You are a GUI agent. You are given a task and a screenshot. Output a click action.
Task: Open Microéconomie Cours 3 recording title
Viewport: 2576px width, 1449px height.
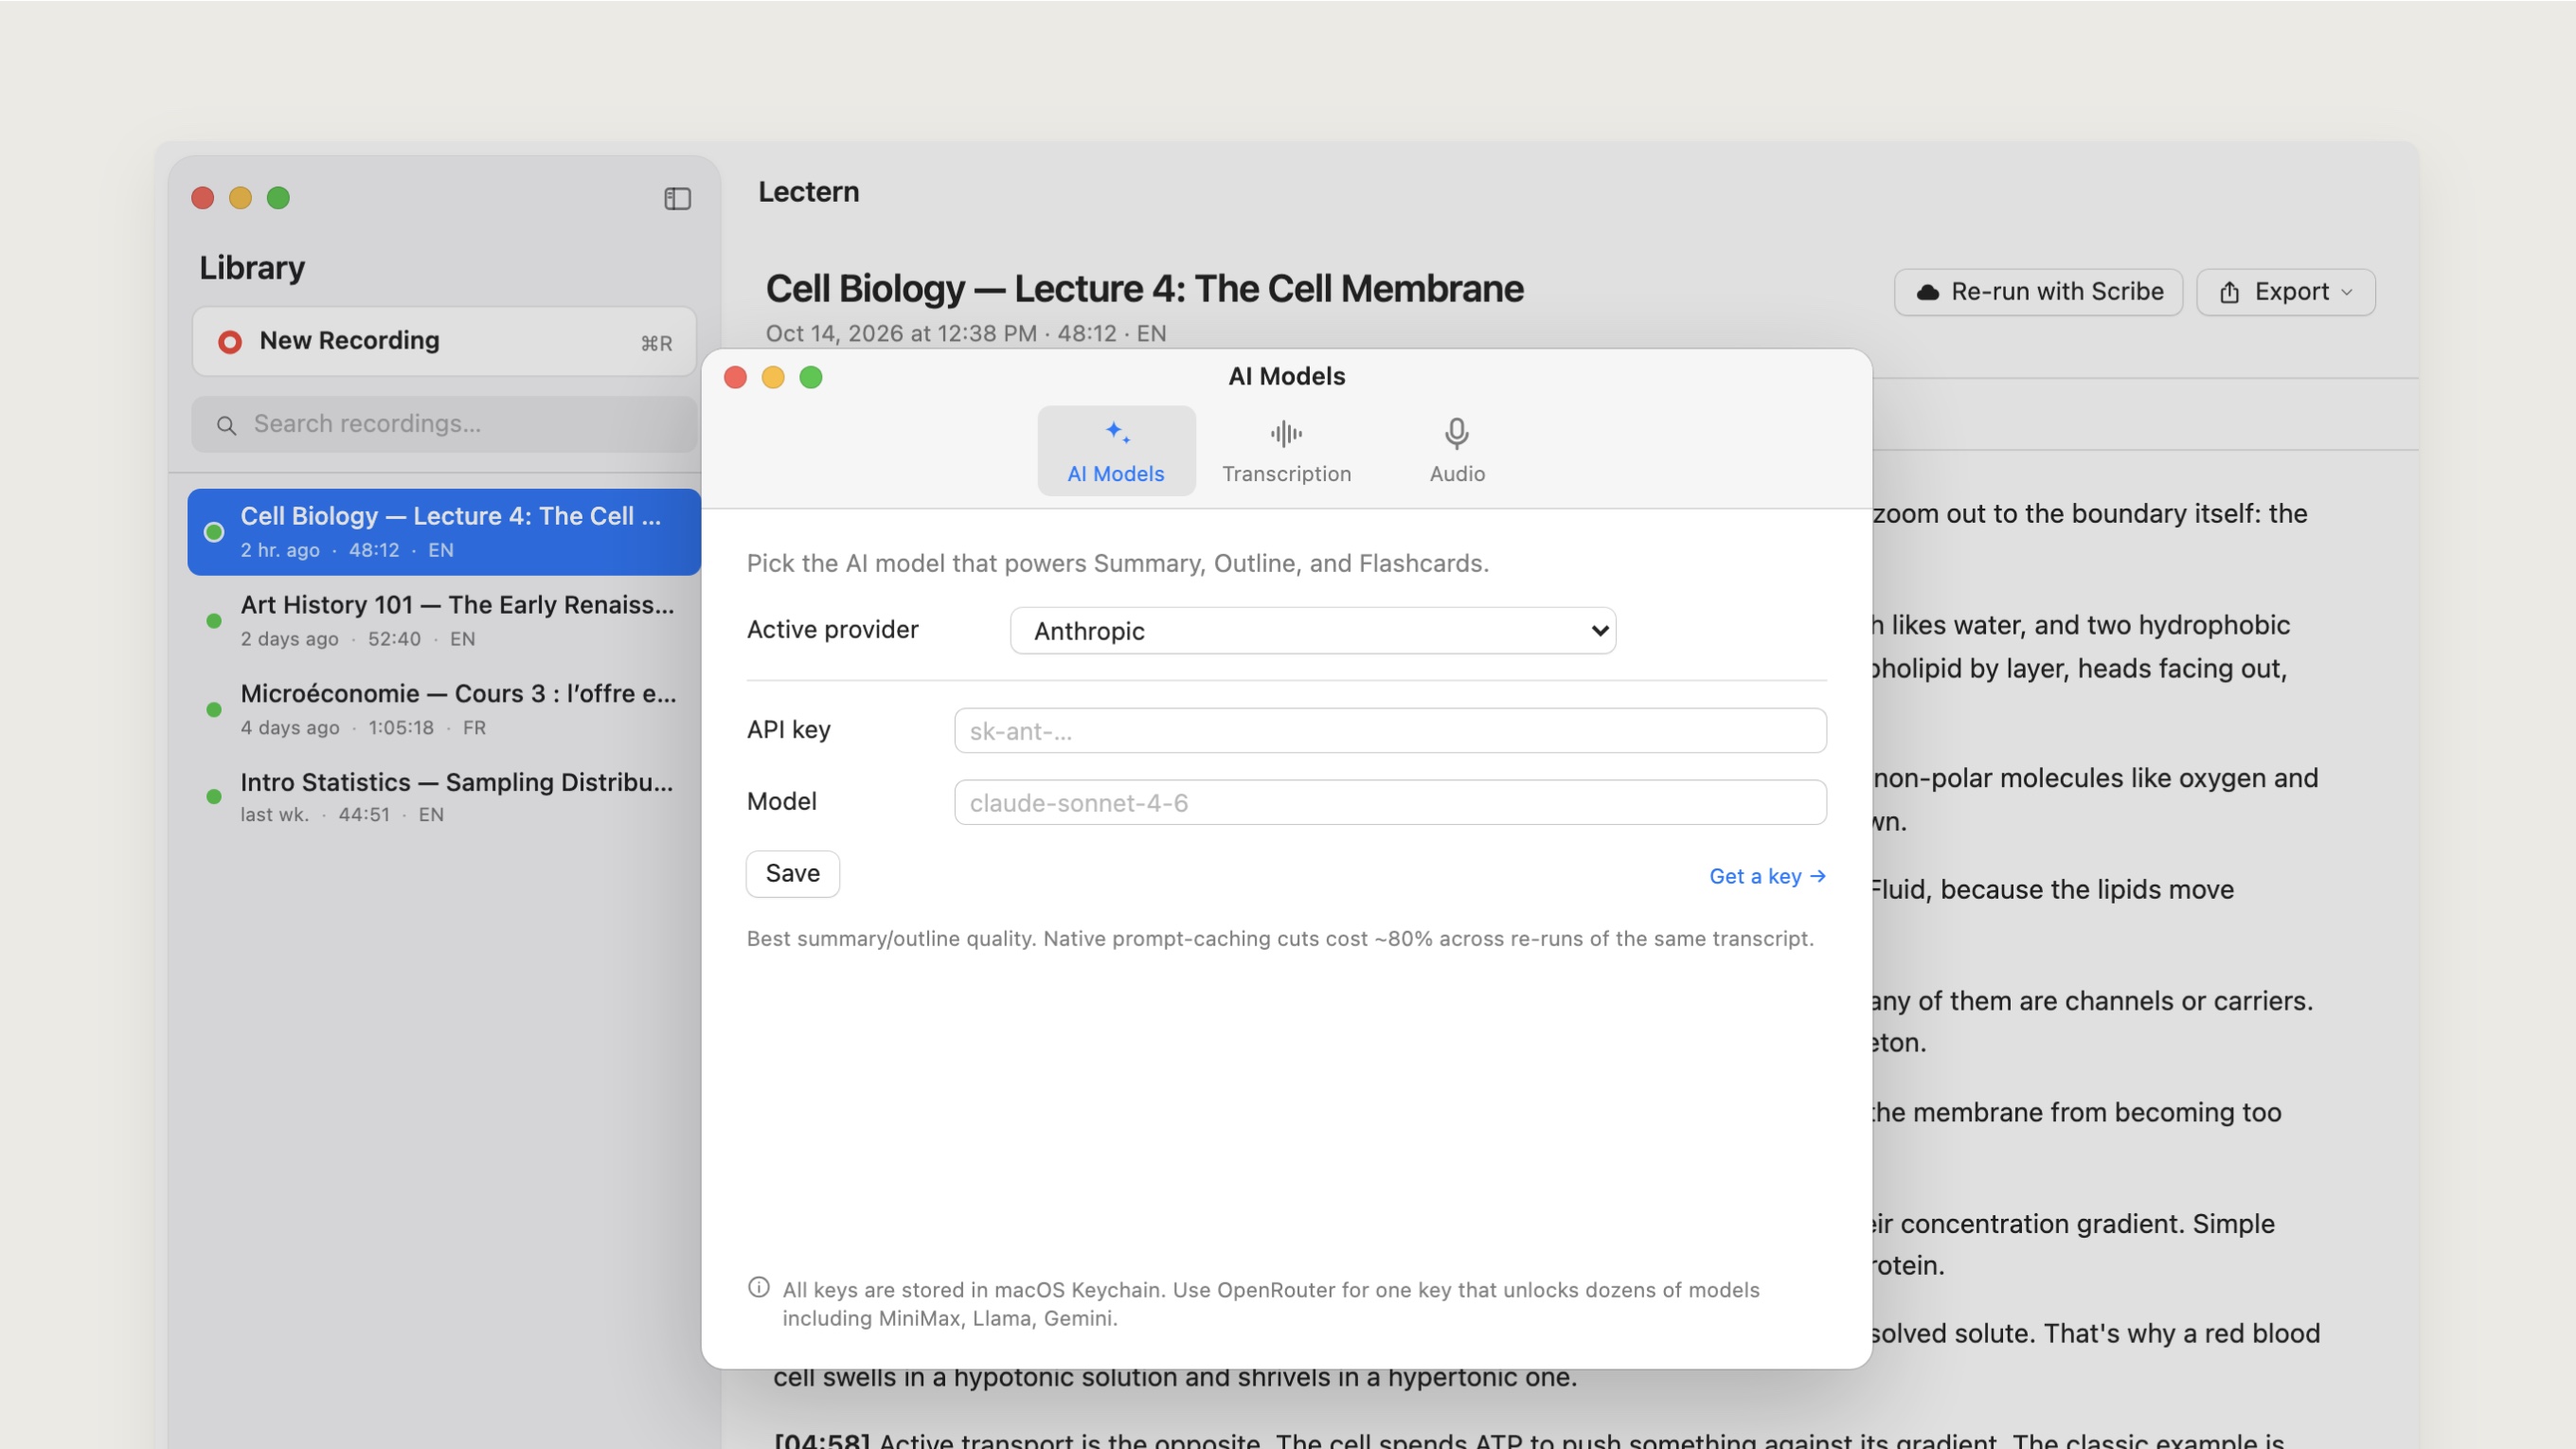pos(458,694)
